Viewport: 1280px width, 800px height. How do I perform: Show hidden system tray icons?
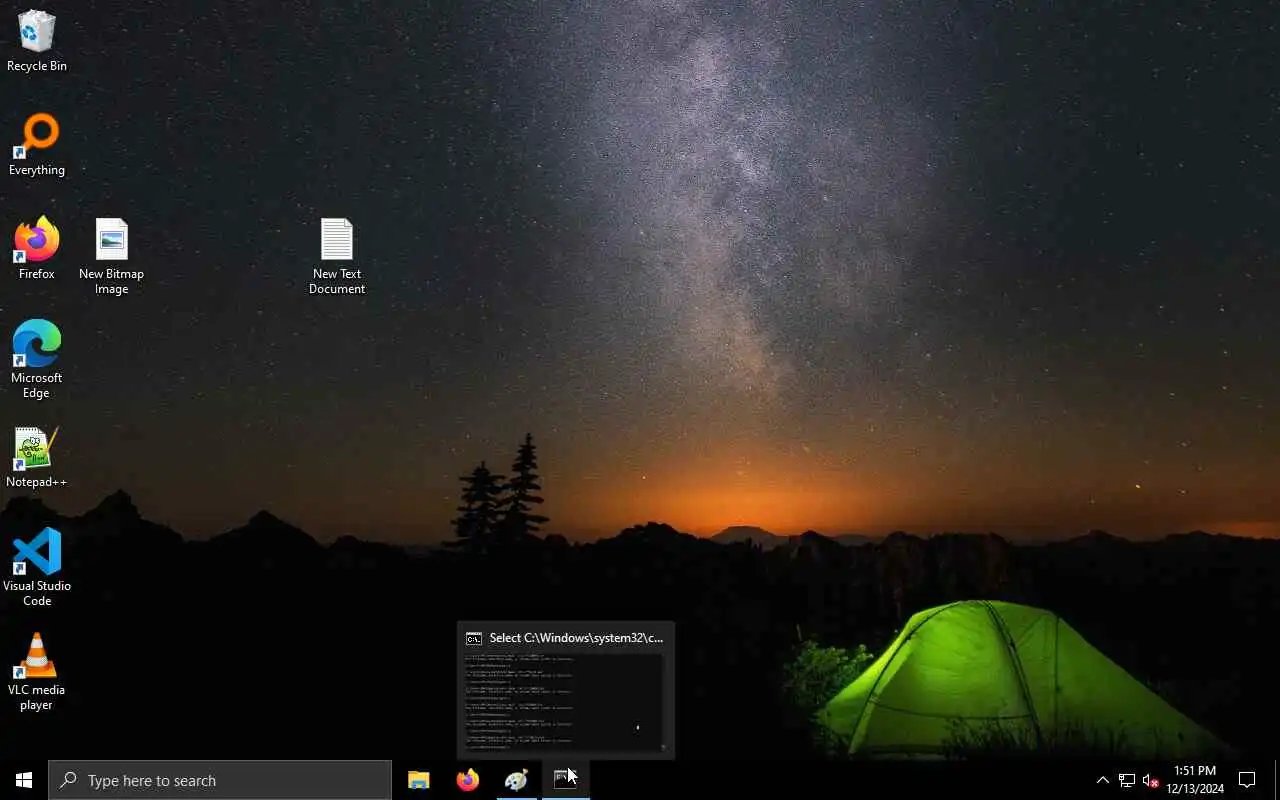click(x=1103, y=780)
